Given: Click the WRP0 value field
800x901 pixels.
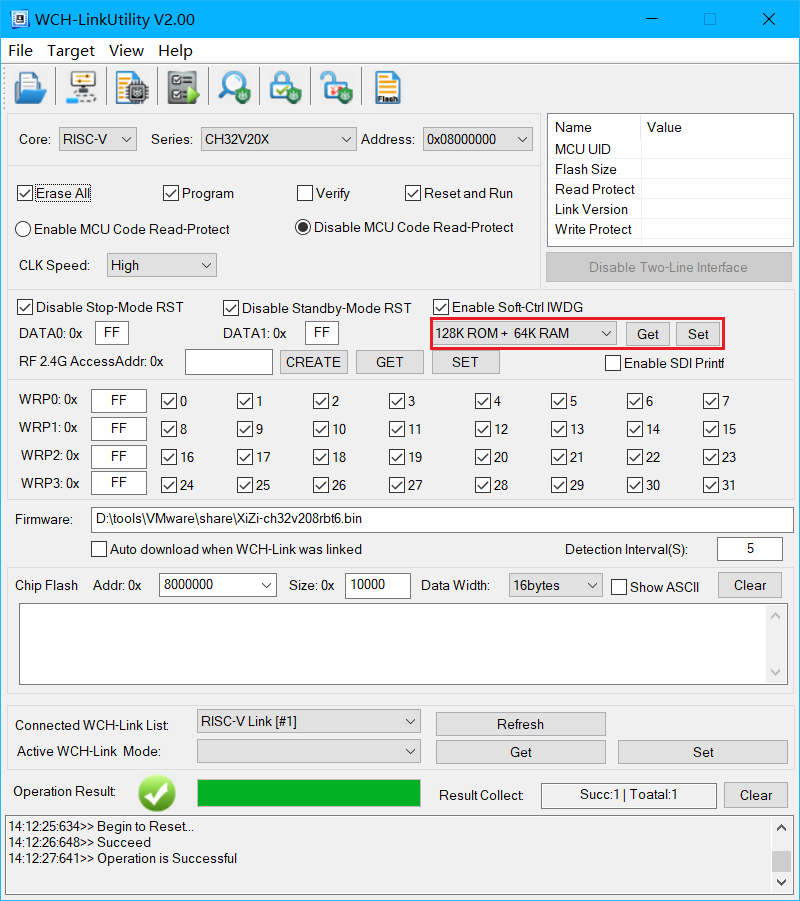Looking at the screenshot, I should 119,401.
